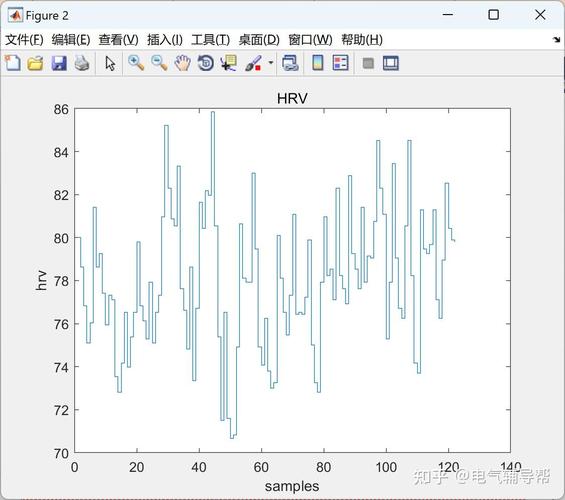
Task: Click the New Figure icon
Action: (13, 63)
